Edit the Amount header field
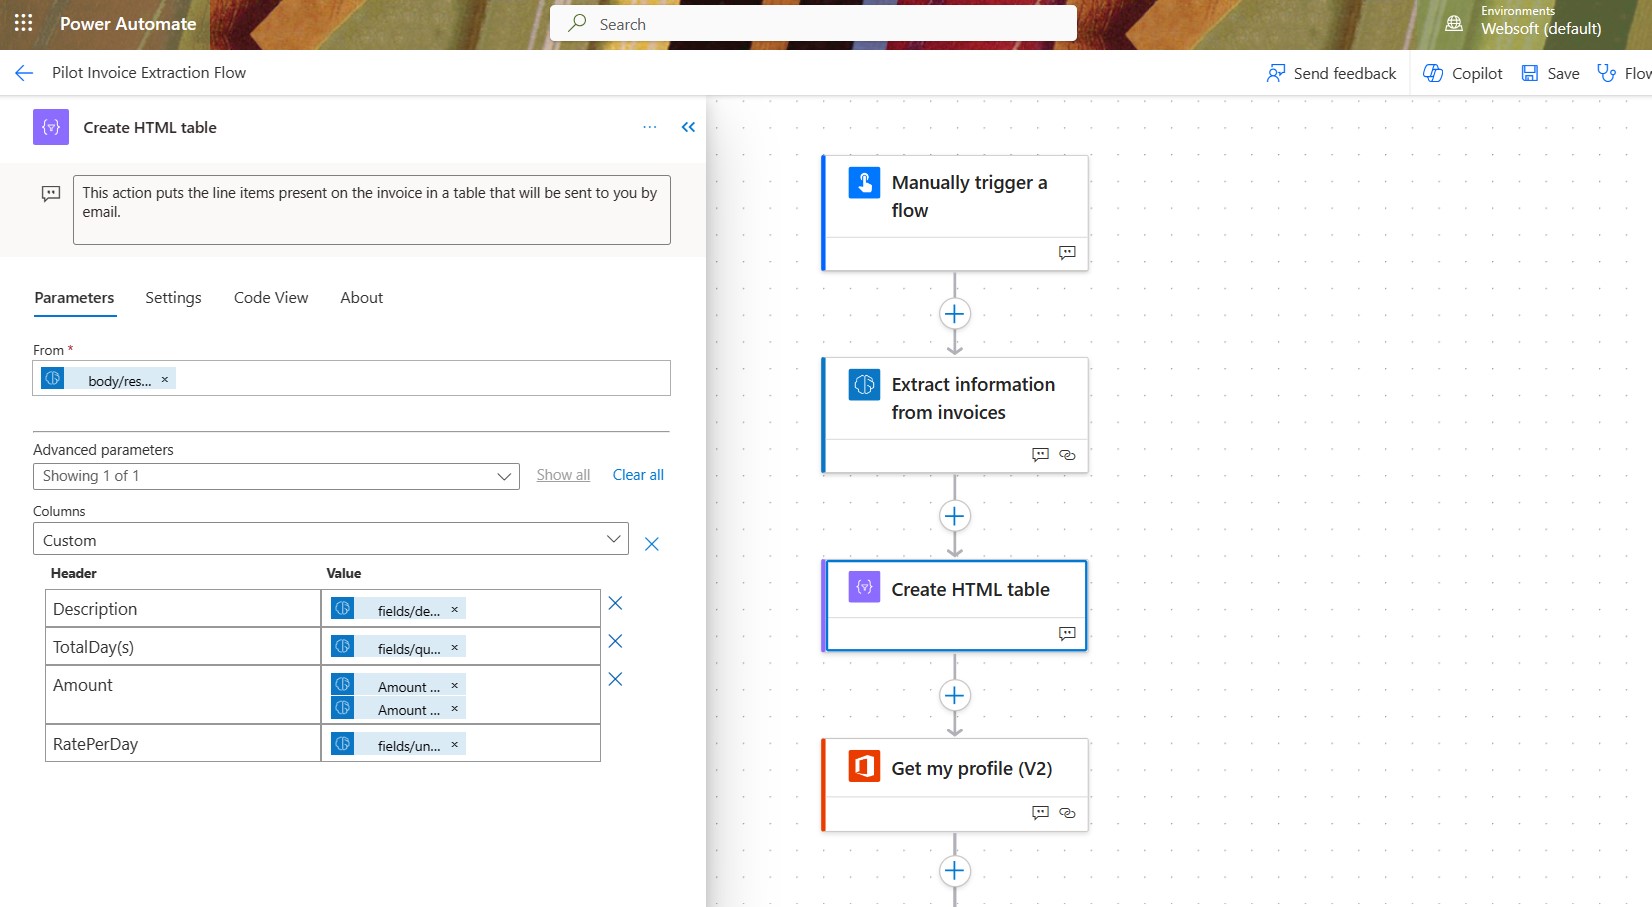The height and width of the screenshot is (907, 1652). tap(183, 694)
